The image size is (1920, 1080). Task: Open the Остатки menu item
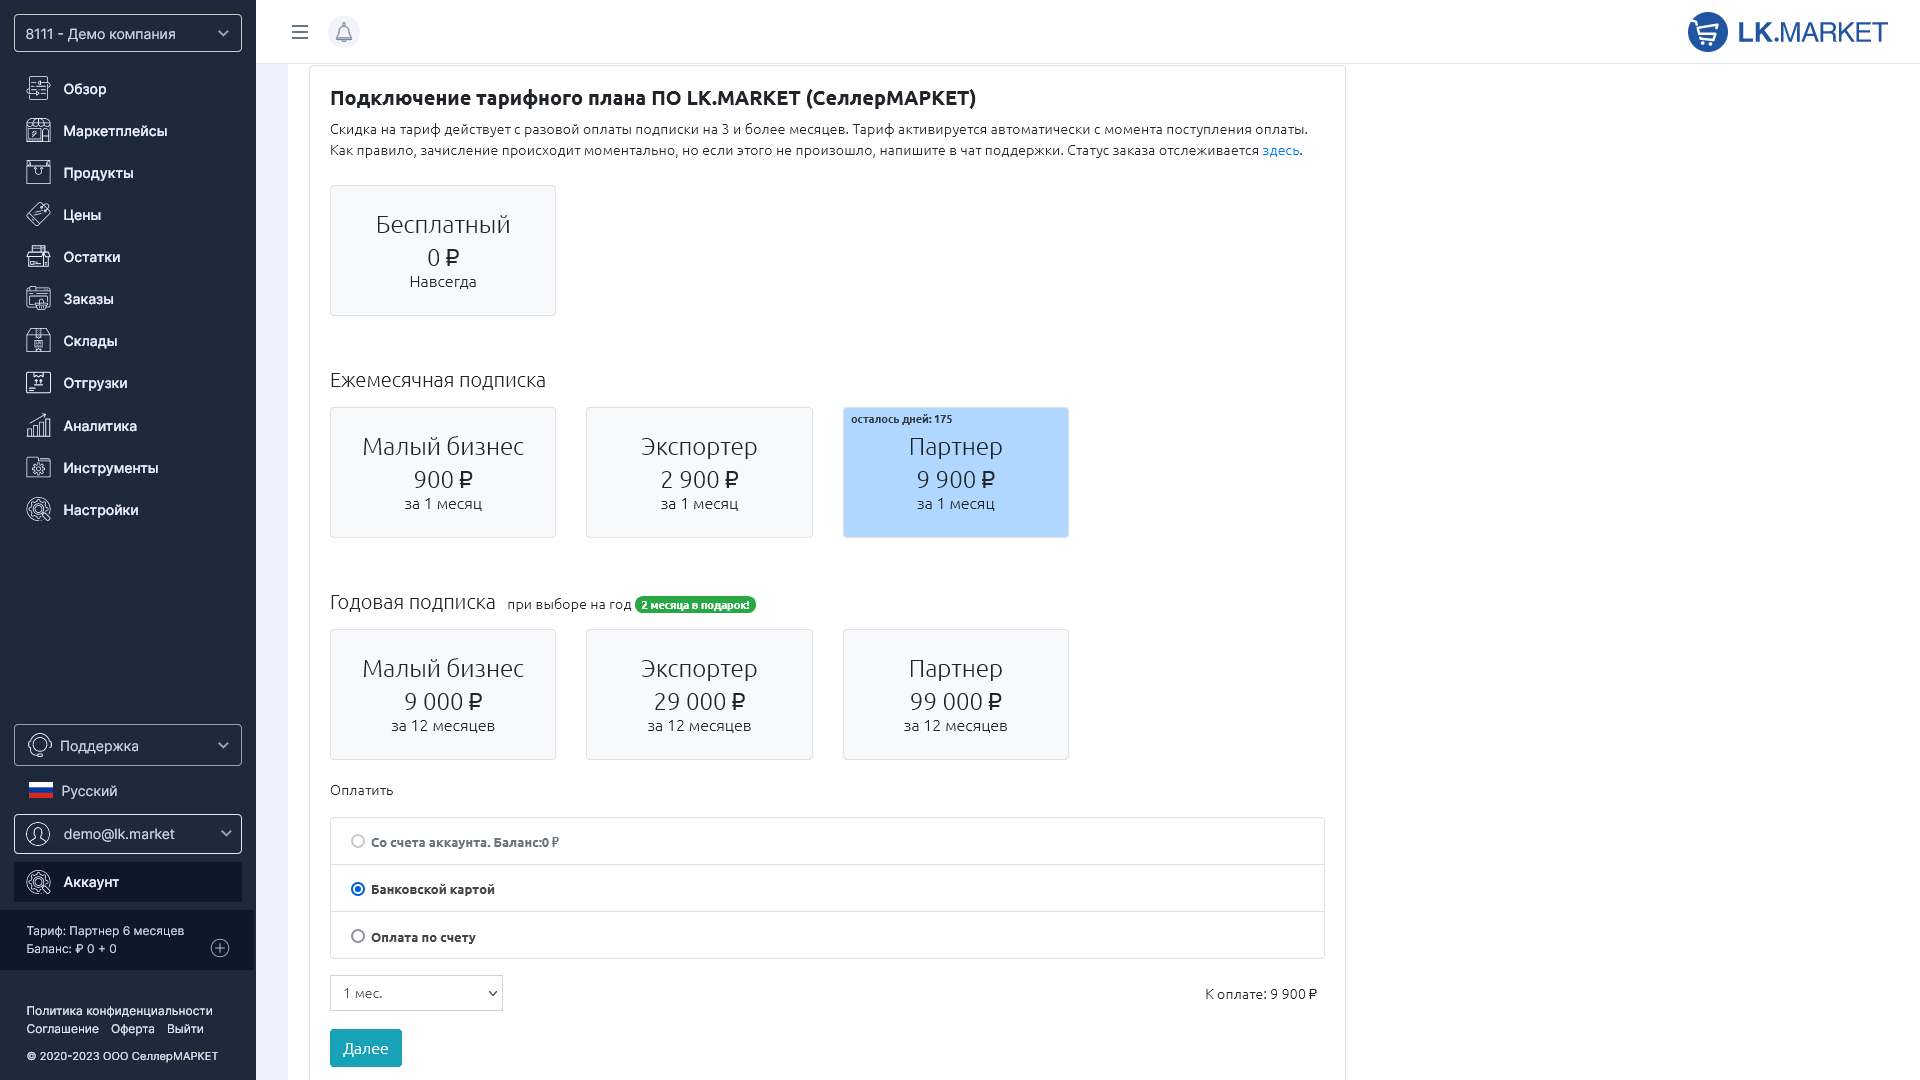click(x=92, y=257)
